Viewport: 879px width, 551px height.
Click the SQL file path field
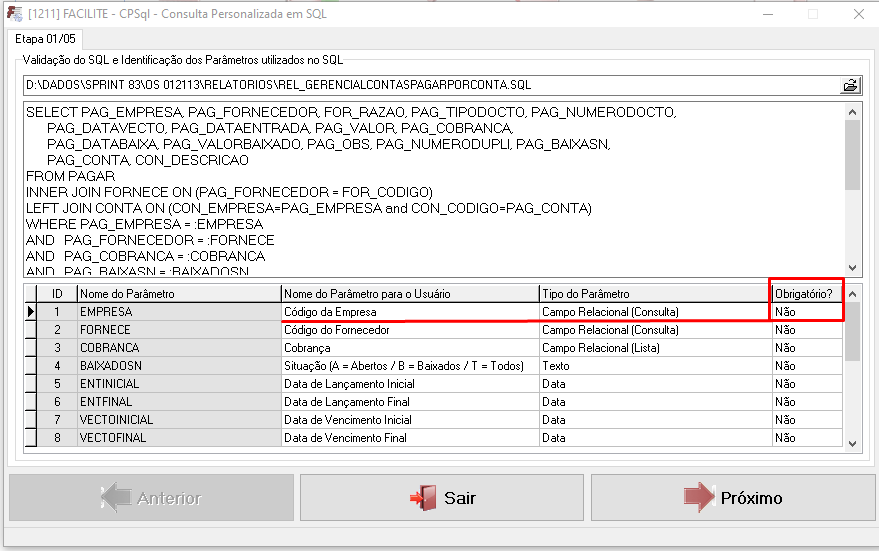[x=430, y=85]
